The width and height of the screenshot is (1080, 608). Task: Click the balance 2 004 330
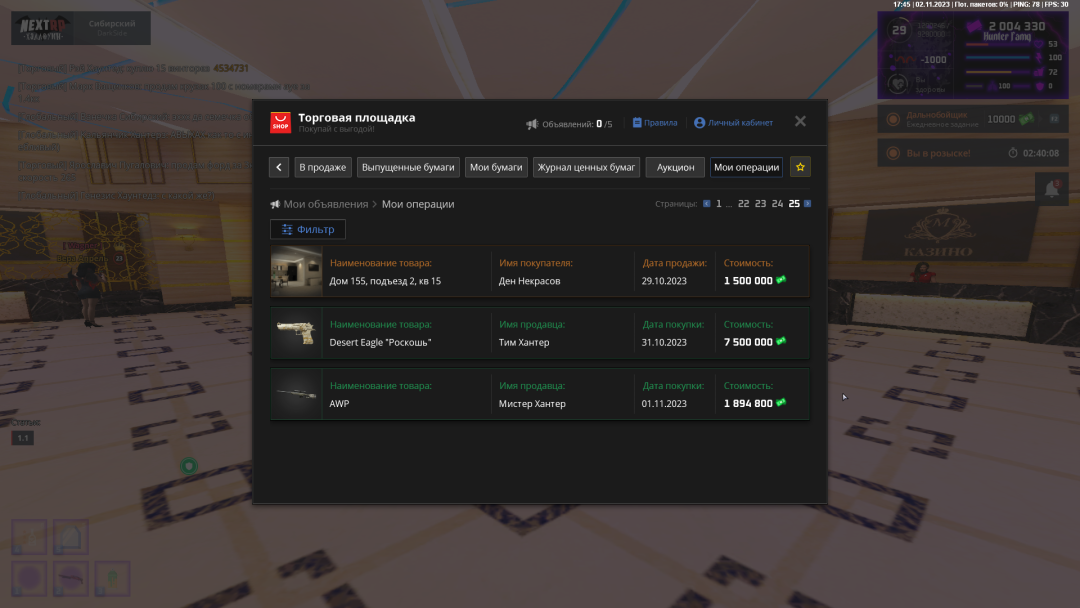(1017, 26)
